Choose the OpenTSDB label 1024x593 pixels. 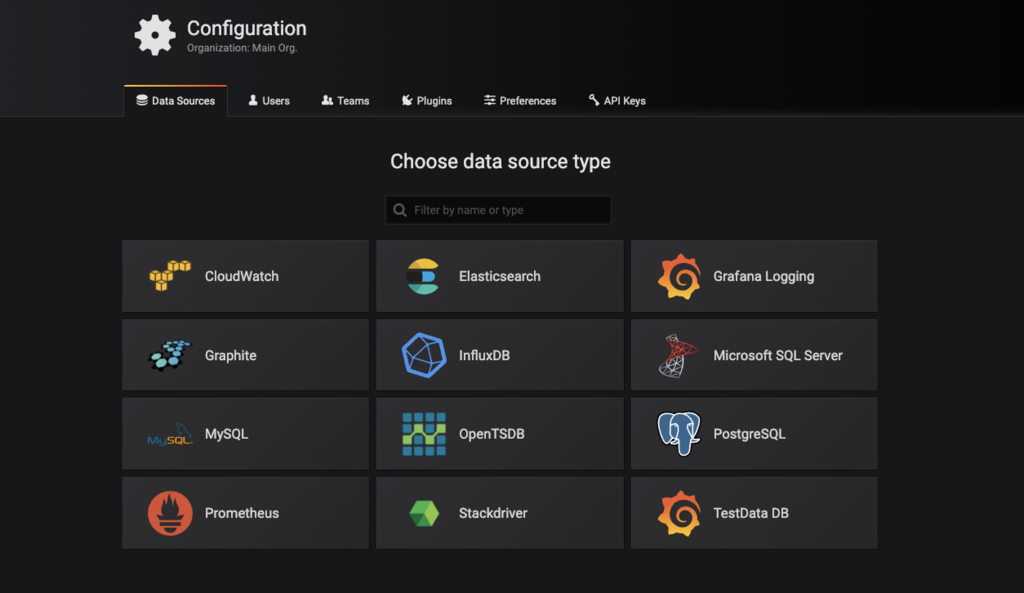click(x=491, y=434)
